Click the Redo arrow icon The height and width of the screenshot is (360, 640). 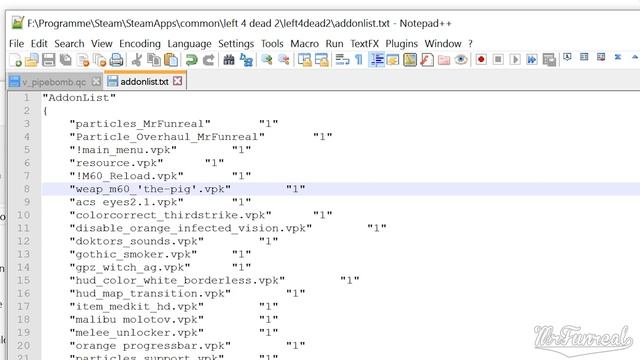(208, 60)
